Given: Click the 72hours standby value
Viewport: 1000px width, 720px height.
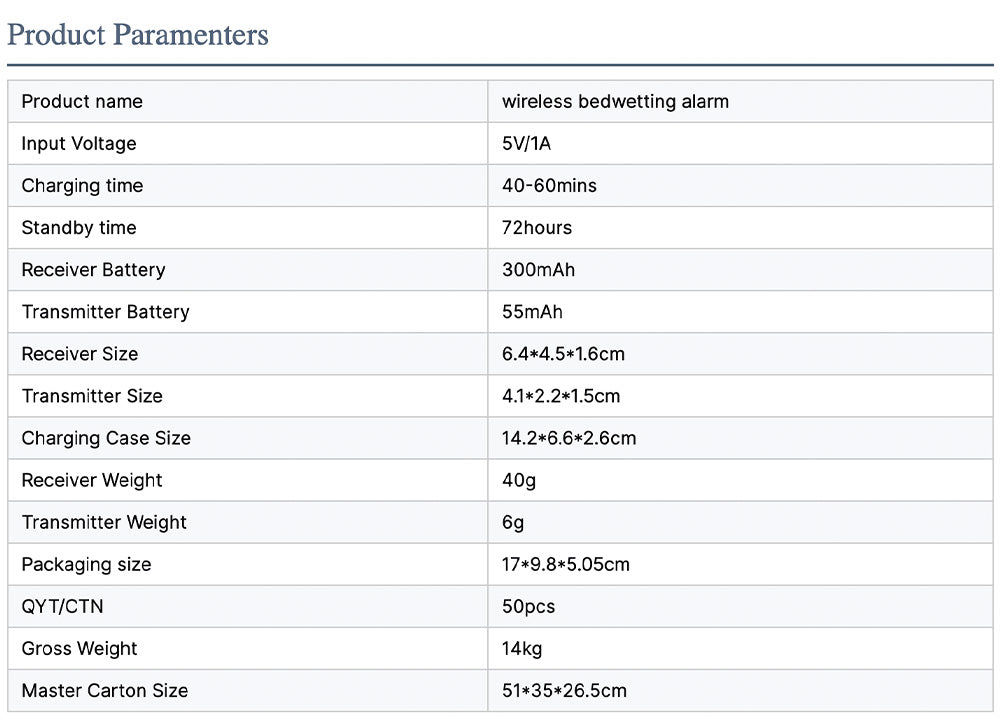Looking at the screenshot, I should (537, 228).
